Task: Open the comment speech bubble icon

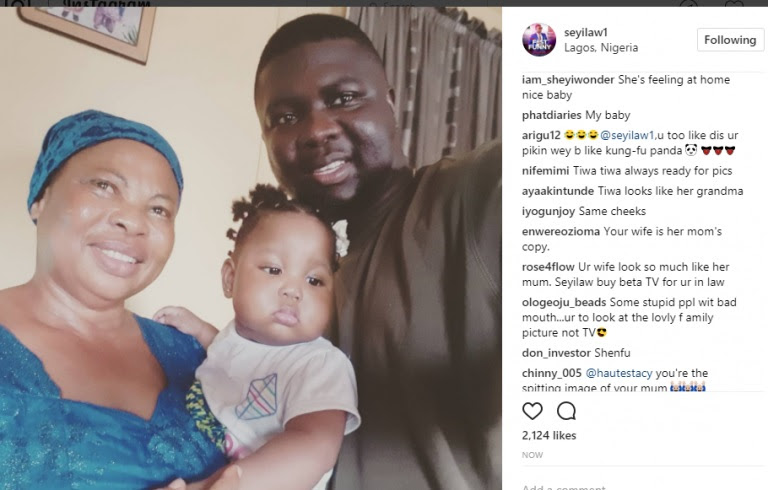Action: click(x=566, y=411)
